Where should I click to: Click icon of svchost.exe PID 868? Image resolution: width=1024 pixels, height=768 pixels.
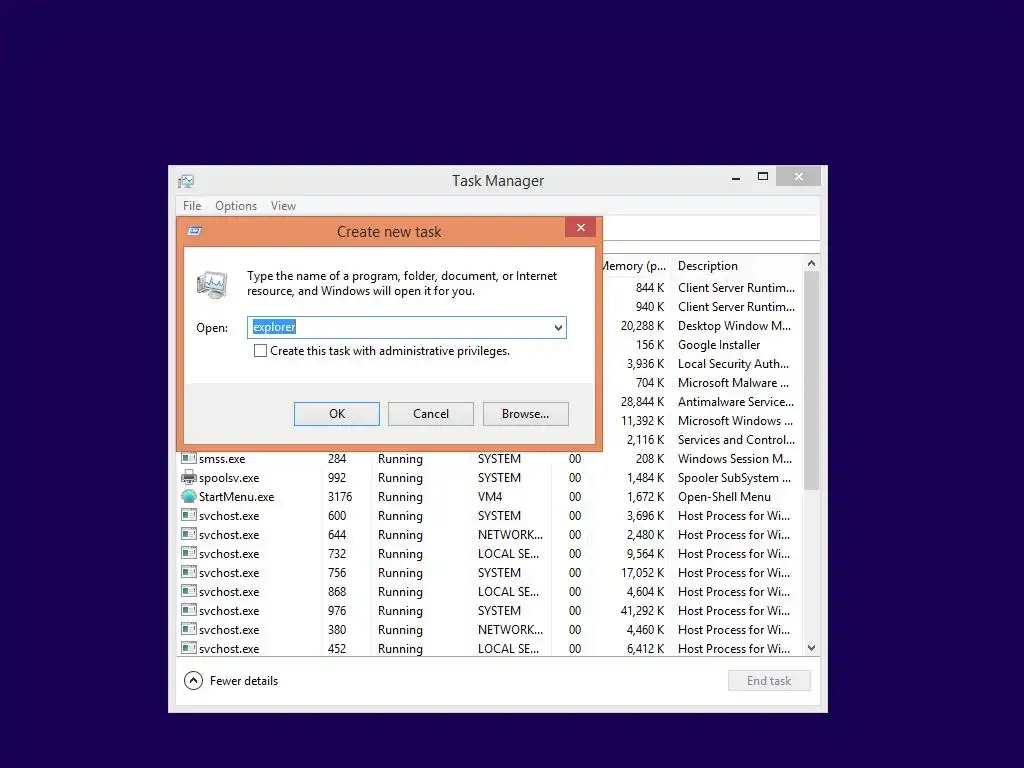click(x=189, y=591)
